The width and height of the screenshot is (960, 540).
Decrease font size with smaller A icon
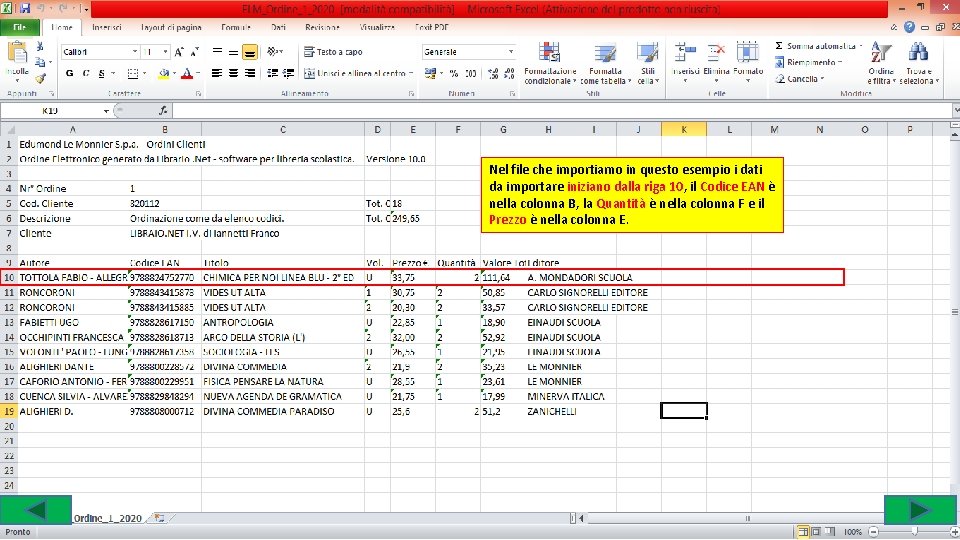pyautogui.click(x=195, y=52)
